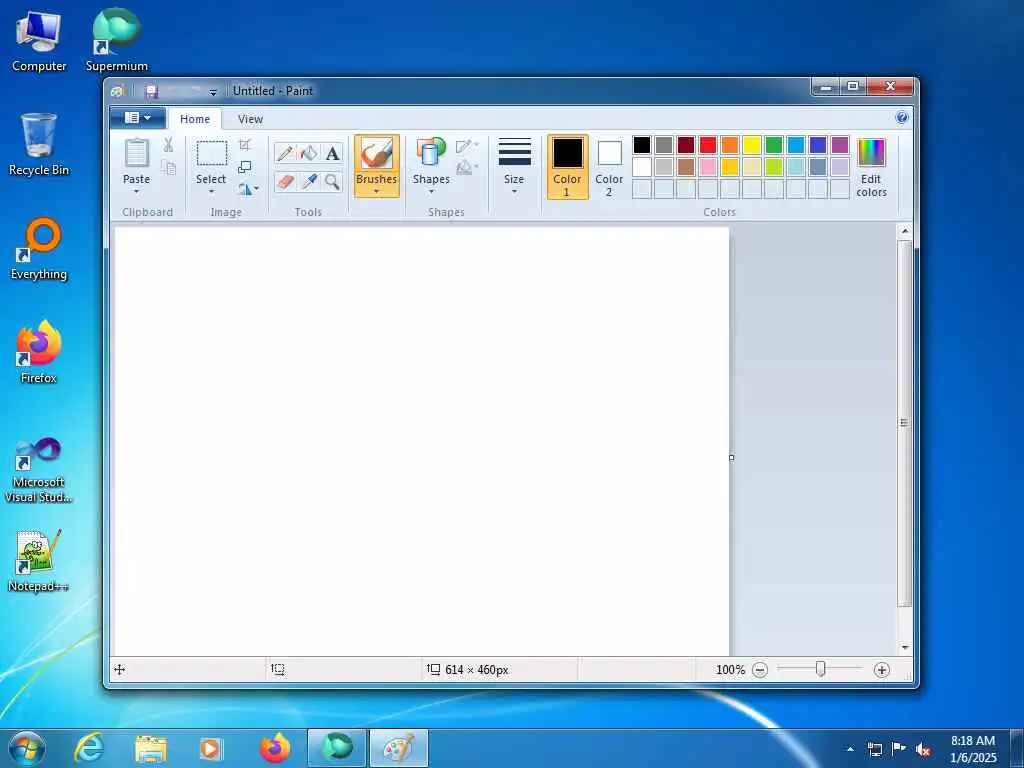Select the Color picker eyedropper tool
Image resolution: width=1024 pixels, height=768 pixels.
coord(308,182)
